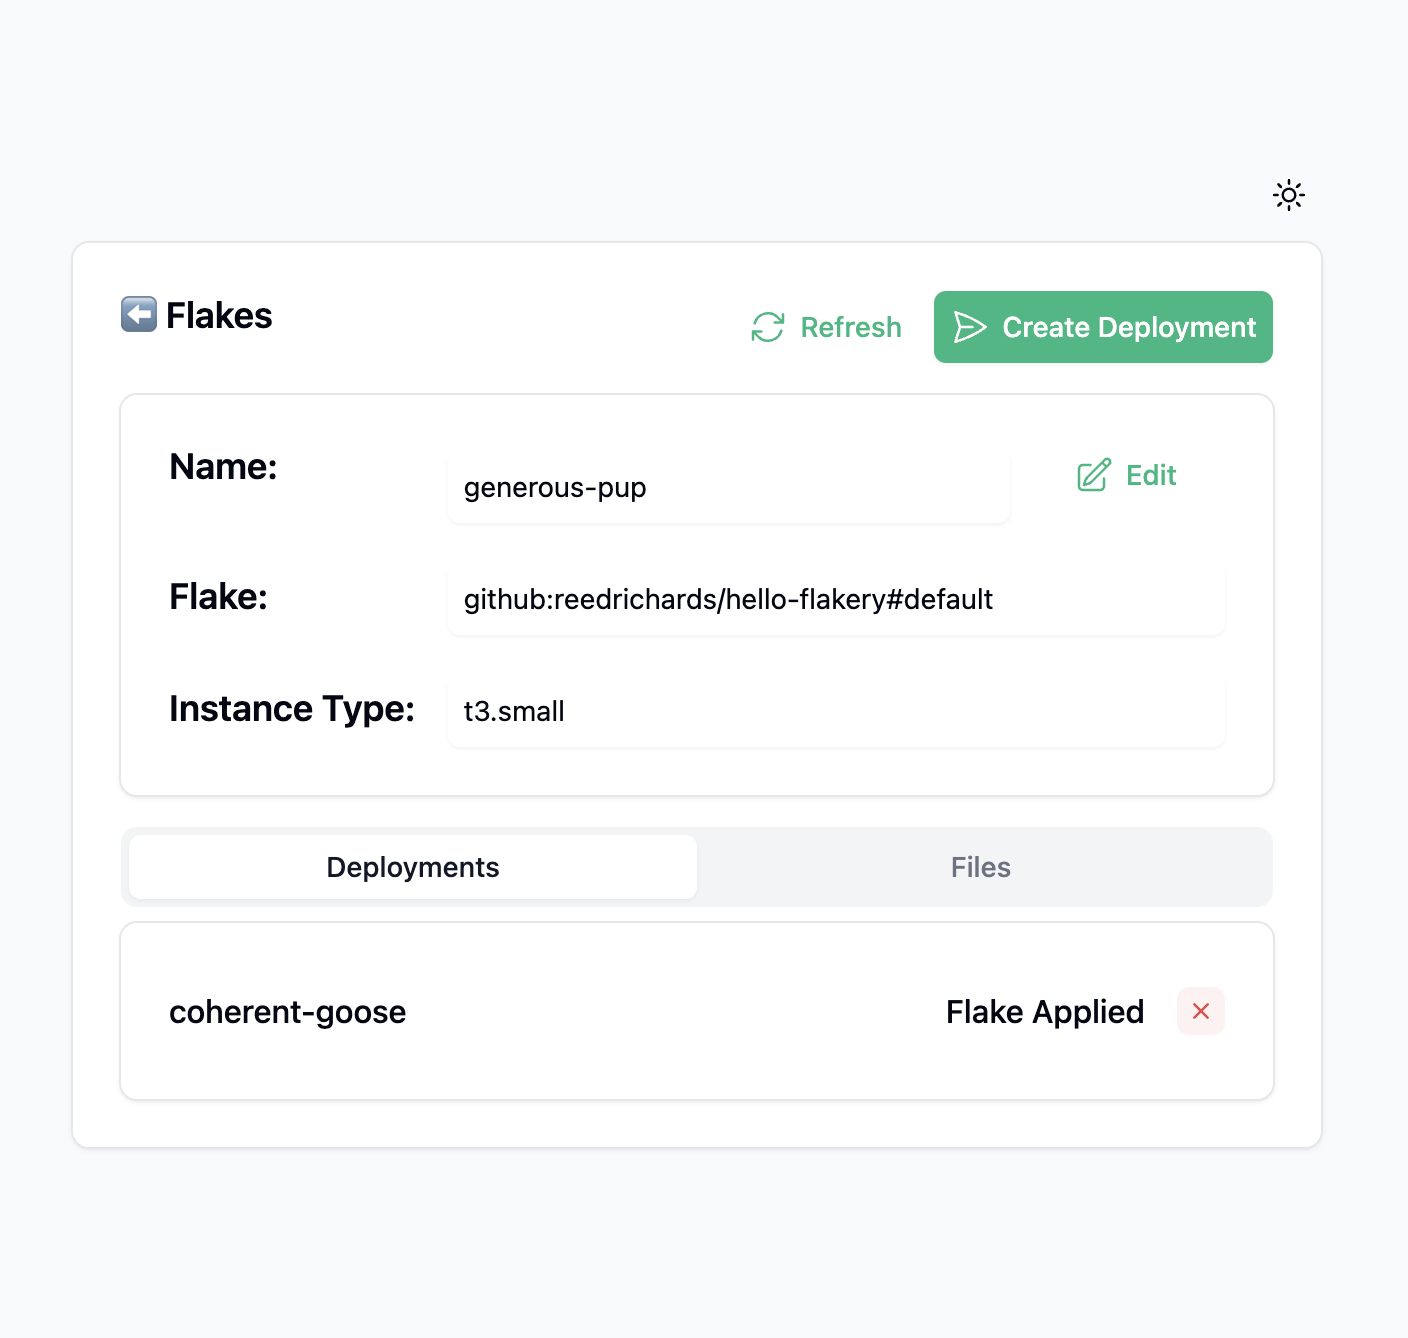Click the Edit text link

pos(1151,475)
